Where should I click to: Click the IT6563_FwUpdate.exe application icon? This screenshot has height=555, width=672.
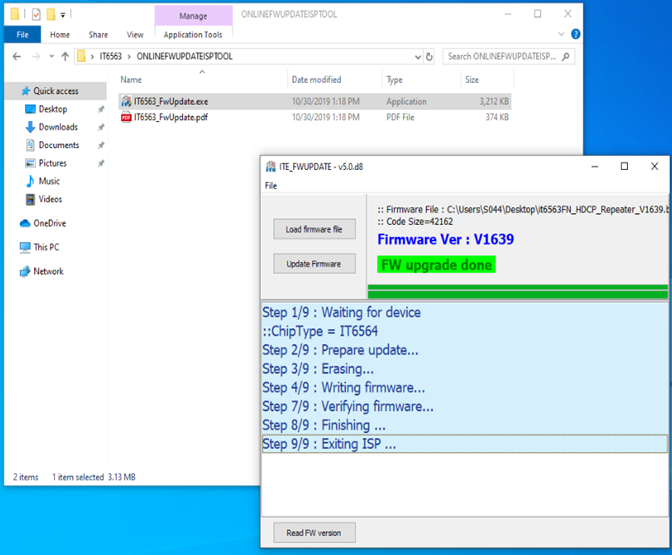[126, 101]
